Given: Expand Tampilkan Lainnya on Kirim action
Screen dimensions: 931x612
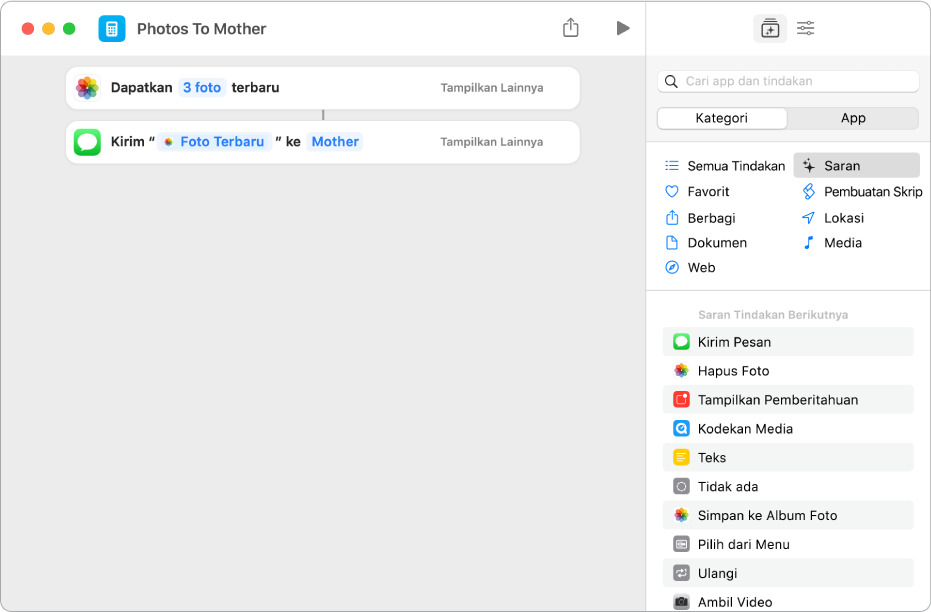Looking at the screenshot, I should click(x=492, y=142).
